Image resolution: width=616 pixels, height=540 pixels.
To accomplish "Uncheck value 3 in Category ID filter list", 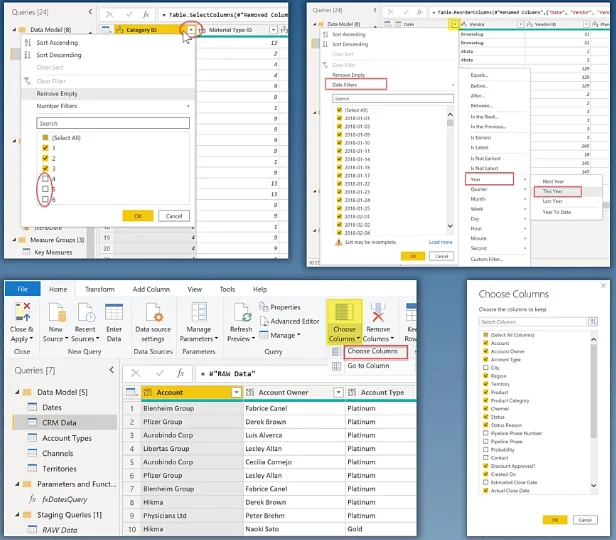I will click(45, 168).
